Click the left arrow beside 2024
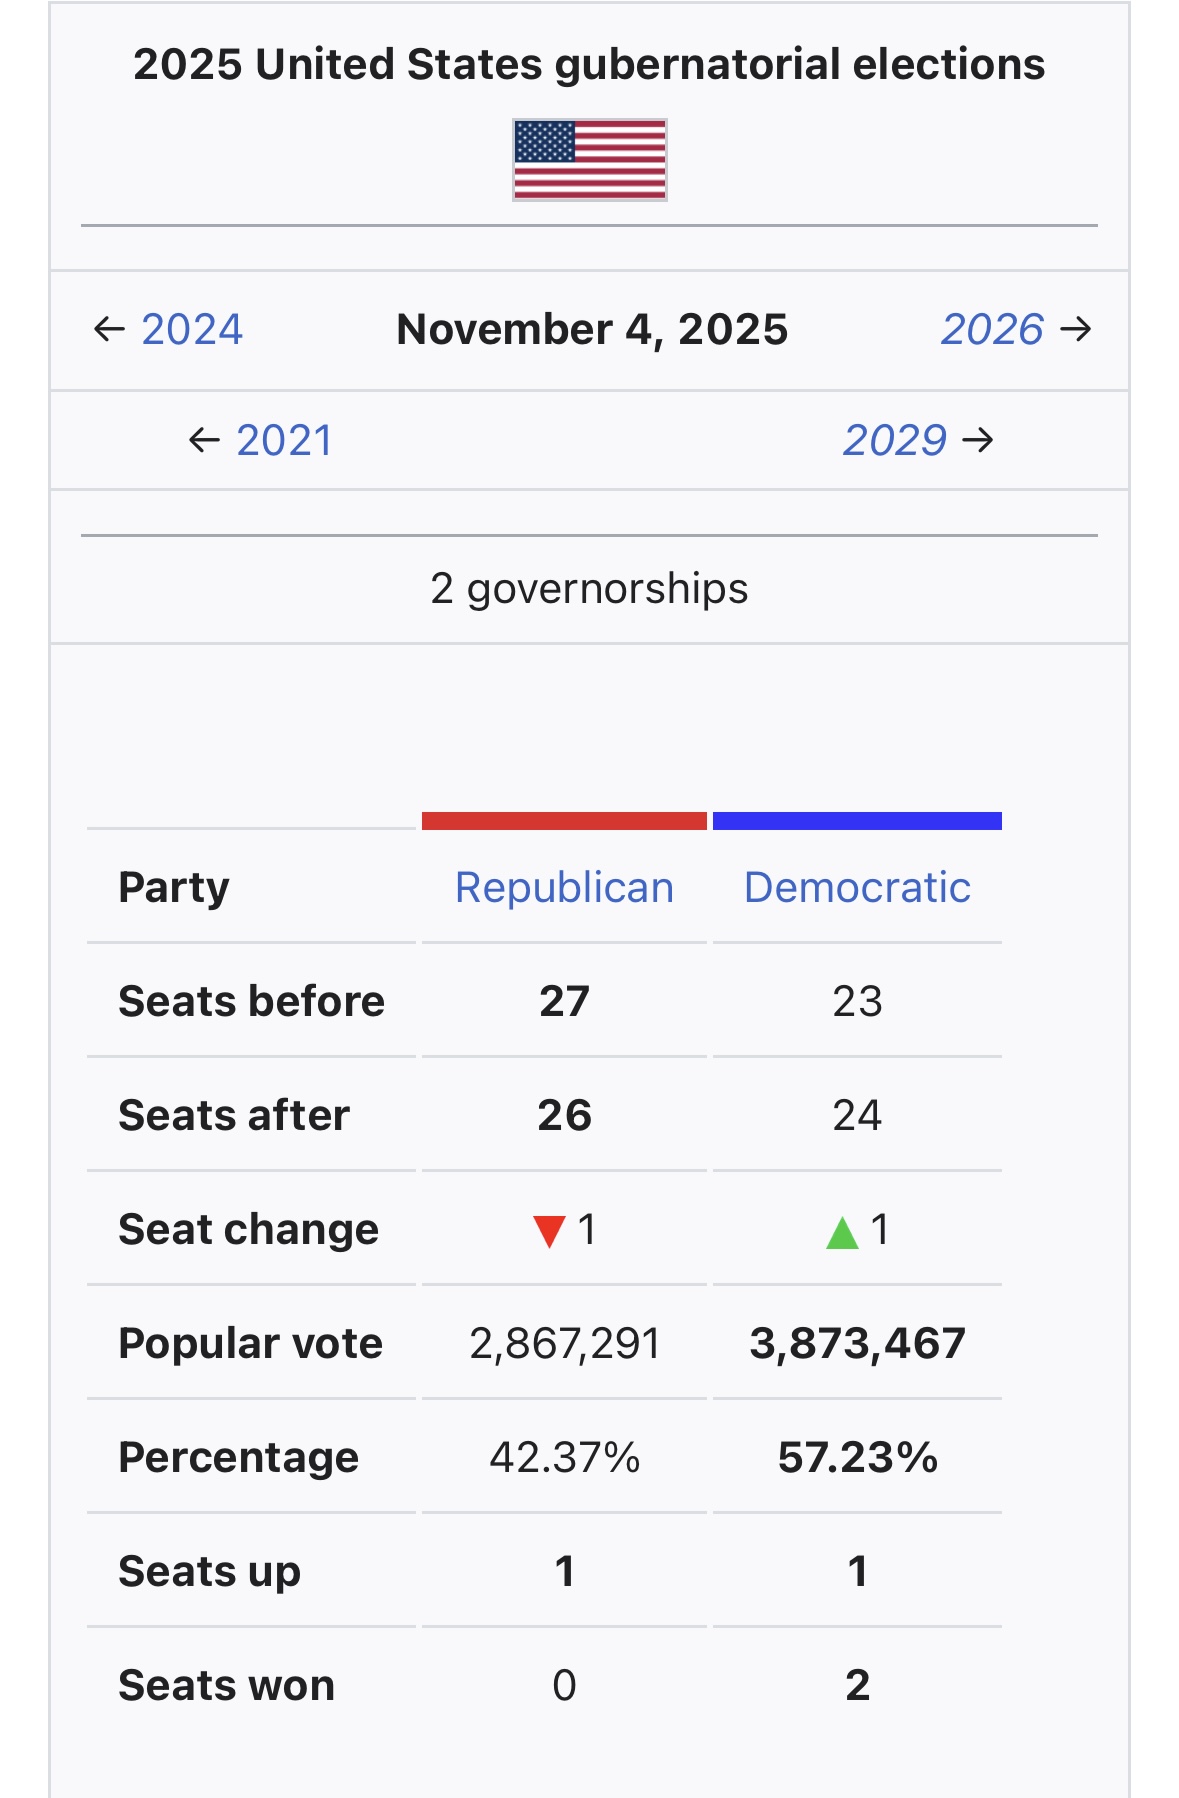The width and height of the screenshot is (1179, 1798). pos(109,329)
